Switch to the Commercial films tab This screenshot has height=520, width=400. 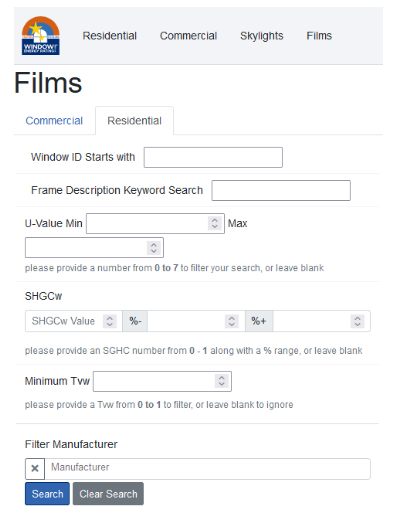[x=54, y=121]
